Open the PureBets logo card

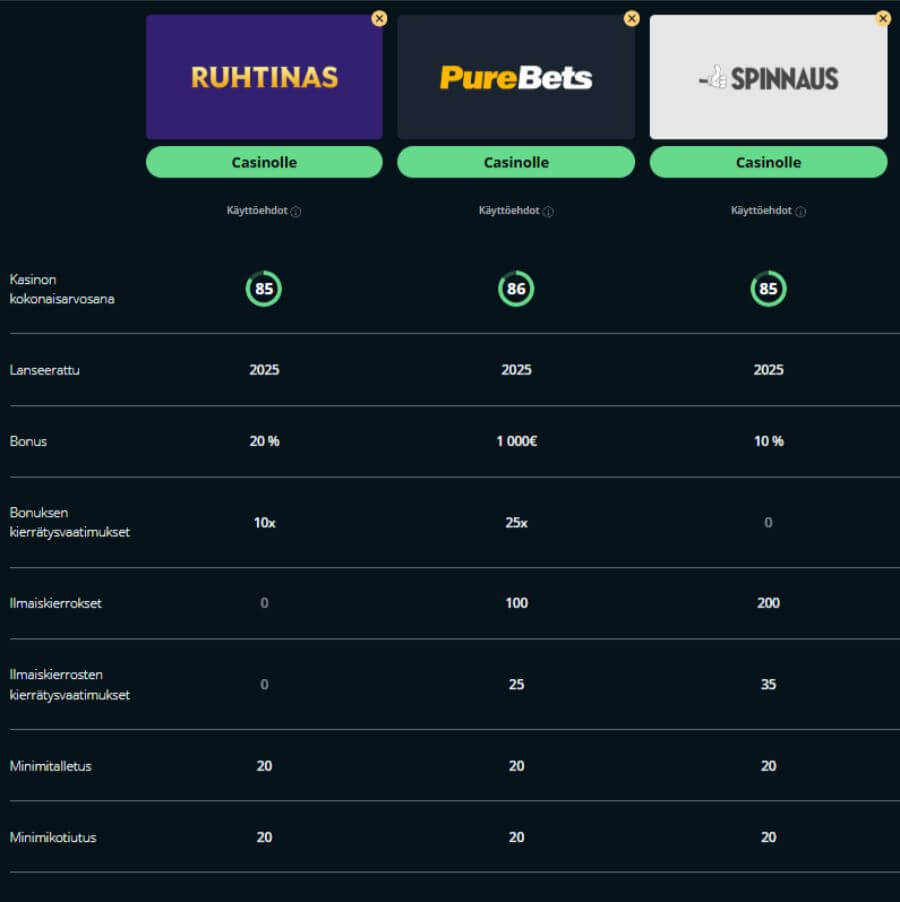coord(516,77)
